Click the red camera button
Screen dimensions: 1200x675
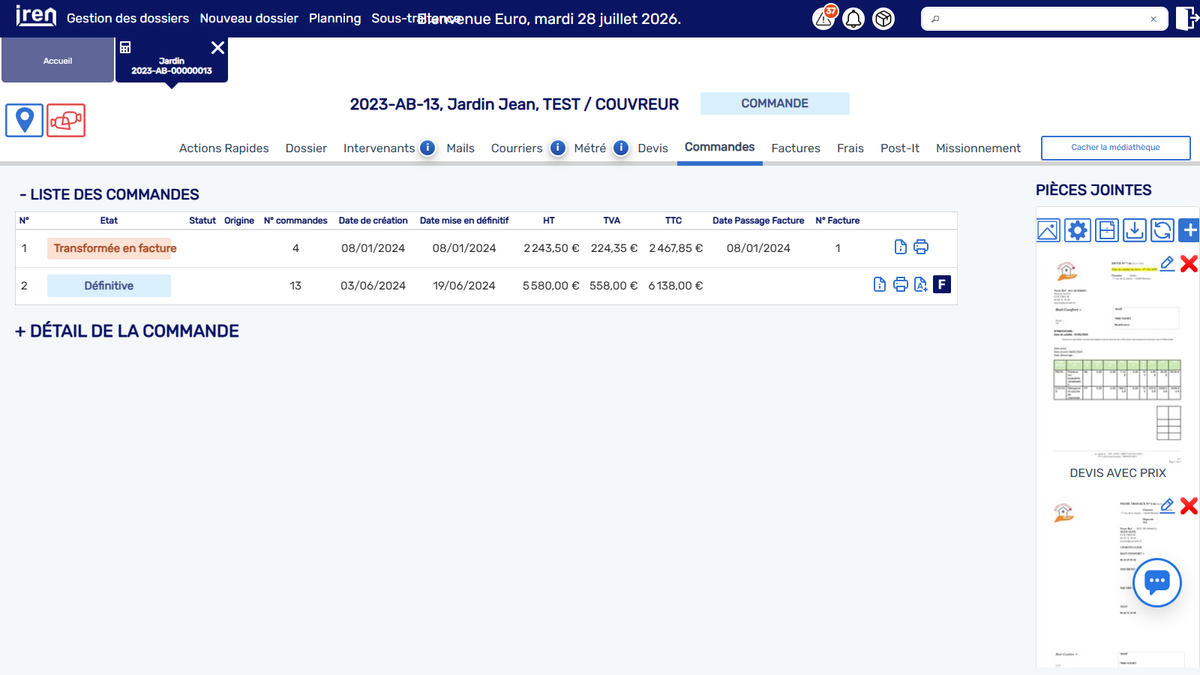coord(66,120)
